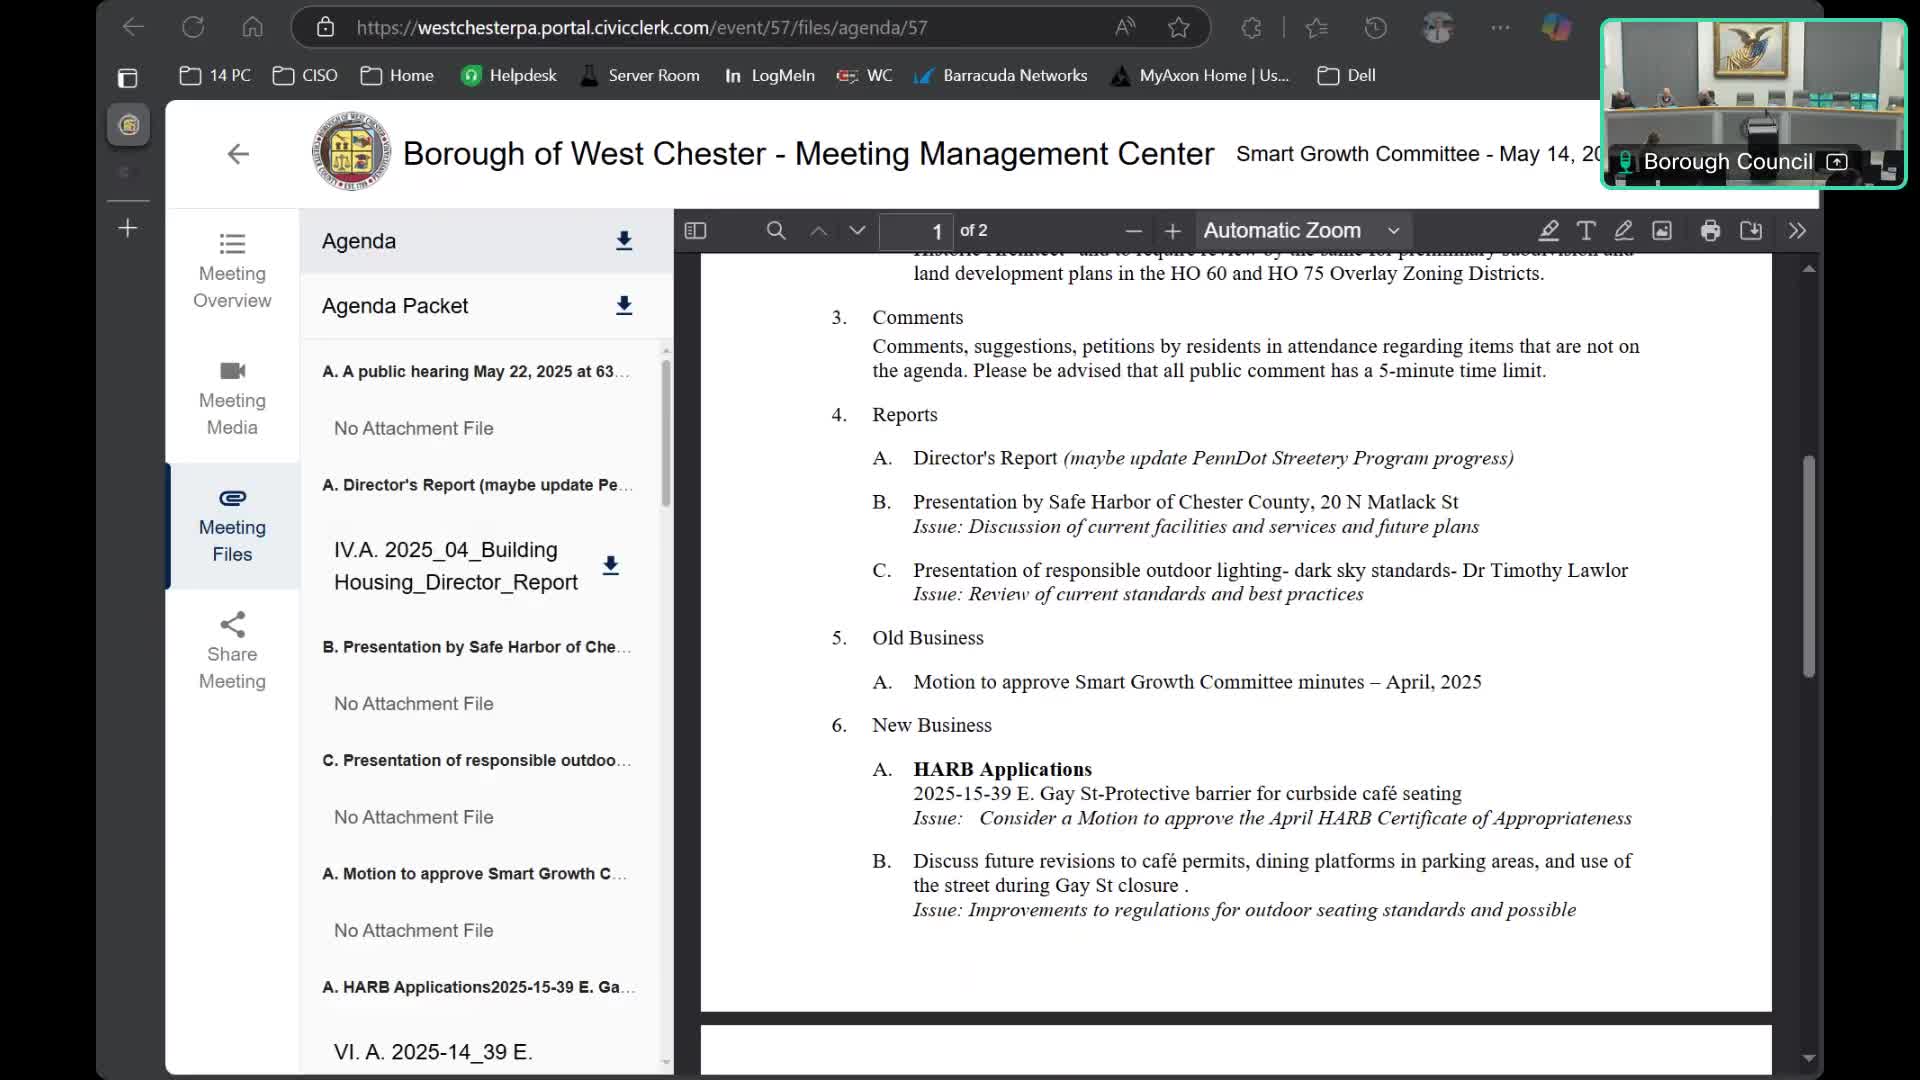Open Share Meeting tab

tap(232, 653)
